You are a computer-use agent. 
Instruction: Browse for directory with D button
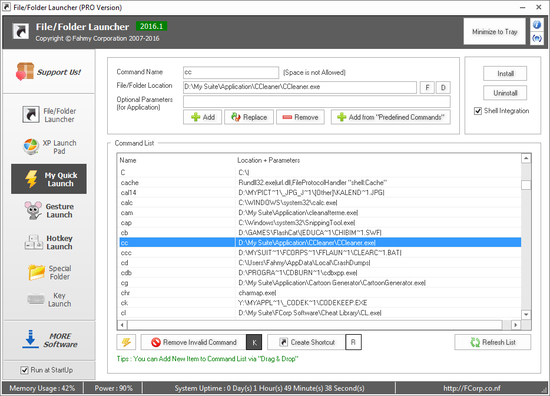pos(443,88)
